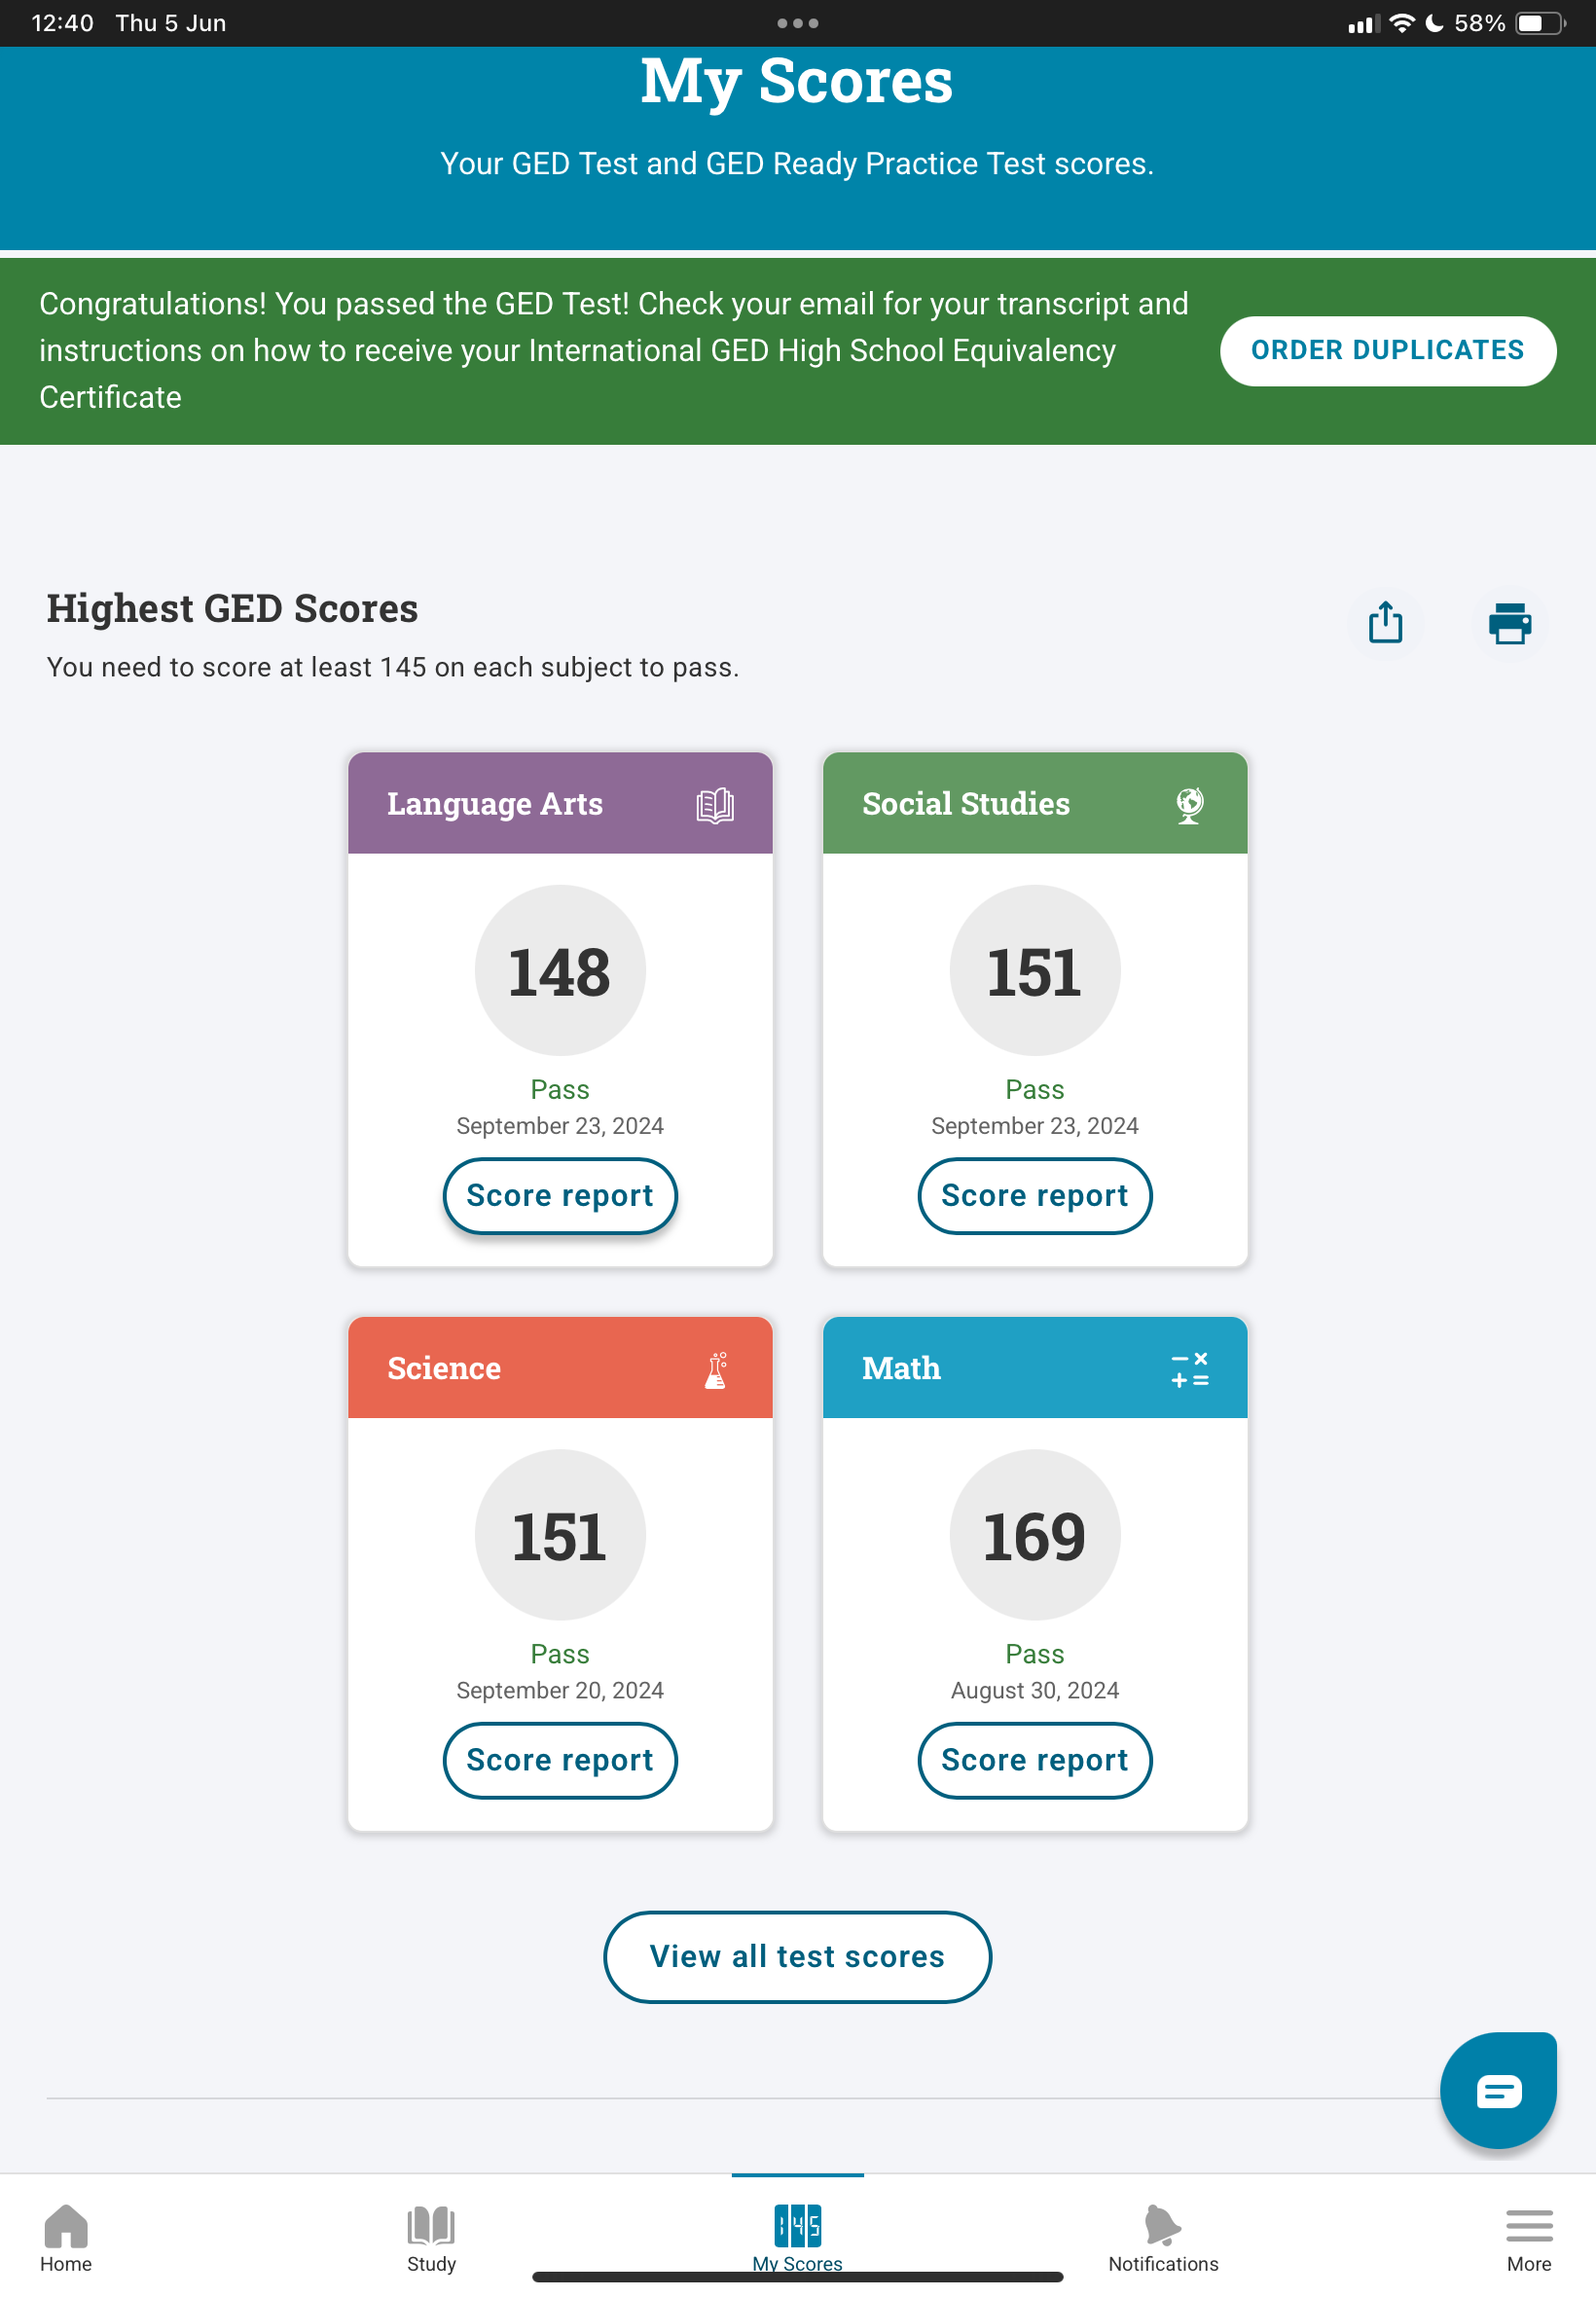
Task: Tap the share scores icon
Action: point(1385,623)
